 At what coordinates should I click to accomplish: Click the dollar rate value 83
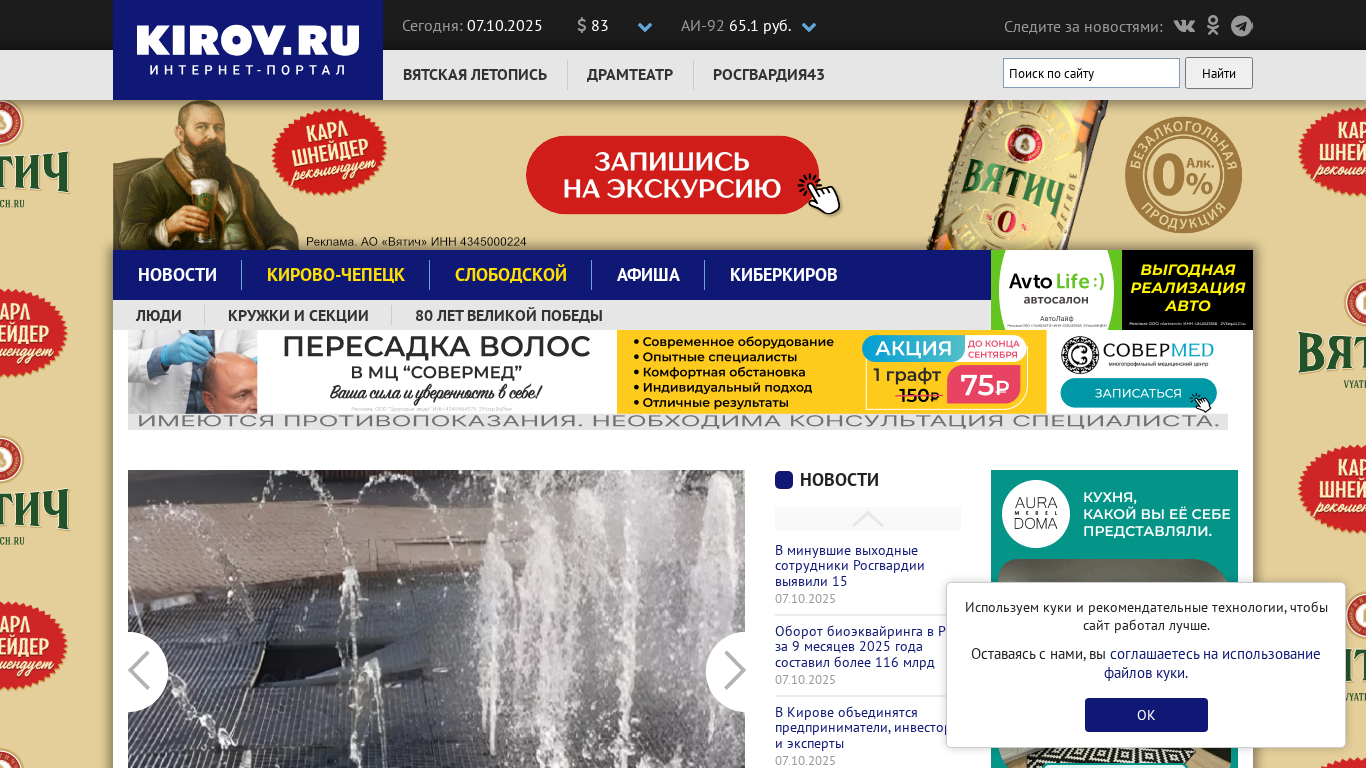[600, 26]
